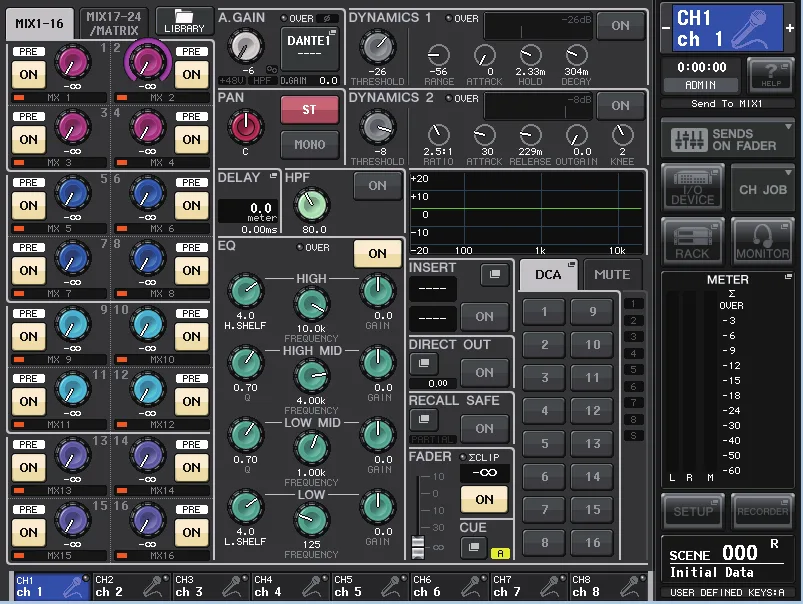Select the CH5 ch 5 microphone strip
This screenshot has width=803, height=604.
click(370, 586)
